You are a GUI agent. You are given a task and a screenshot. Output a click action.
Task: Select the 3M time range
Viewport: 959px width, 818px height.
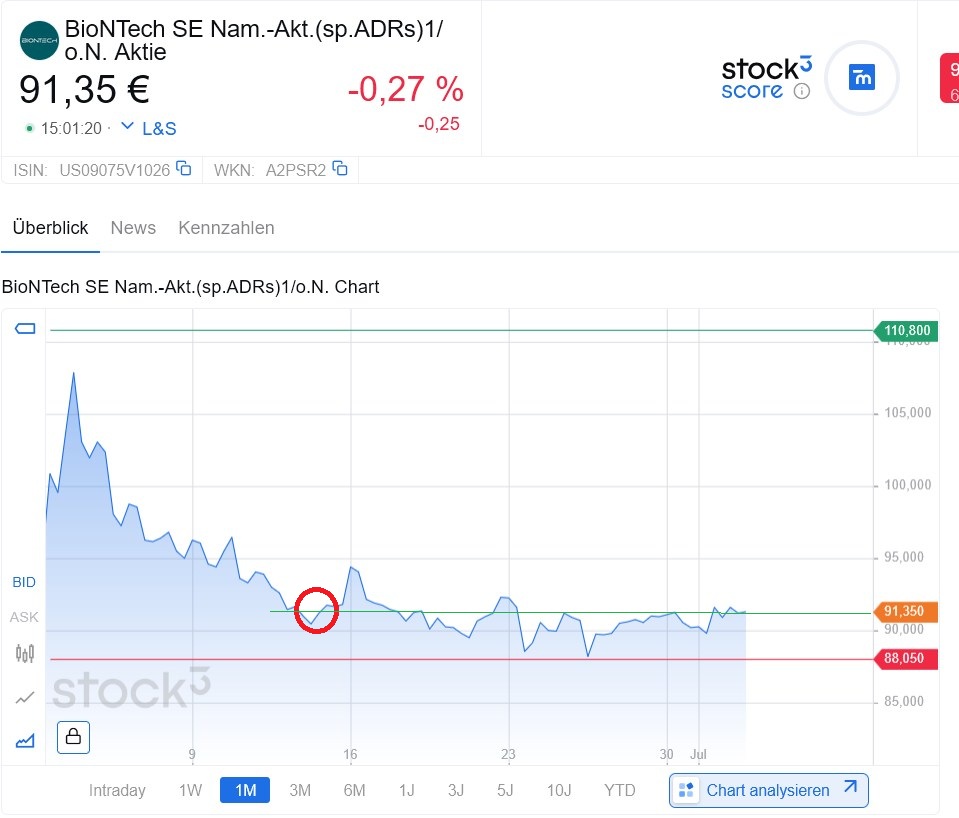(x=300, y=790)
